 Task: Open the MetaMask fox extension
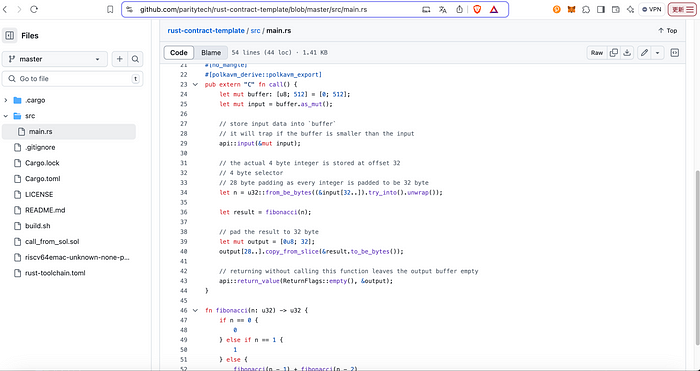(571, 9)
